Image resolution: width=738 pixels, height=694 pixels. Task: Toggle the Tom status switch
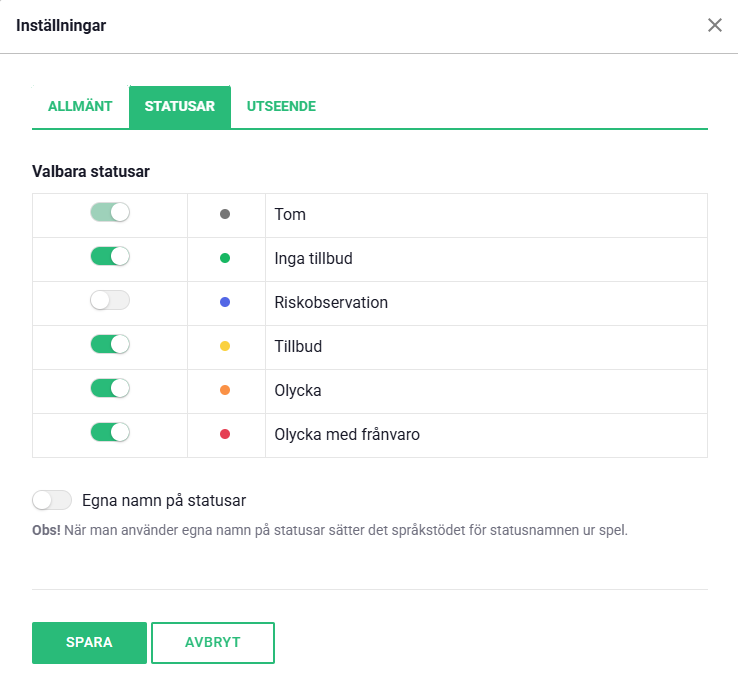point(110,213)
